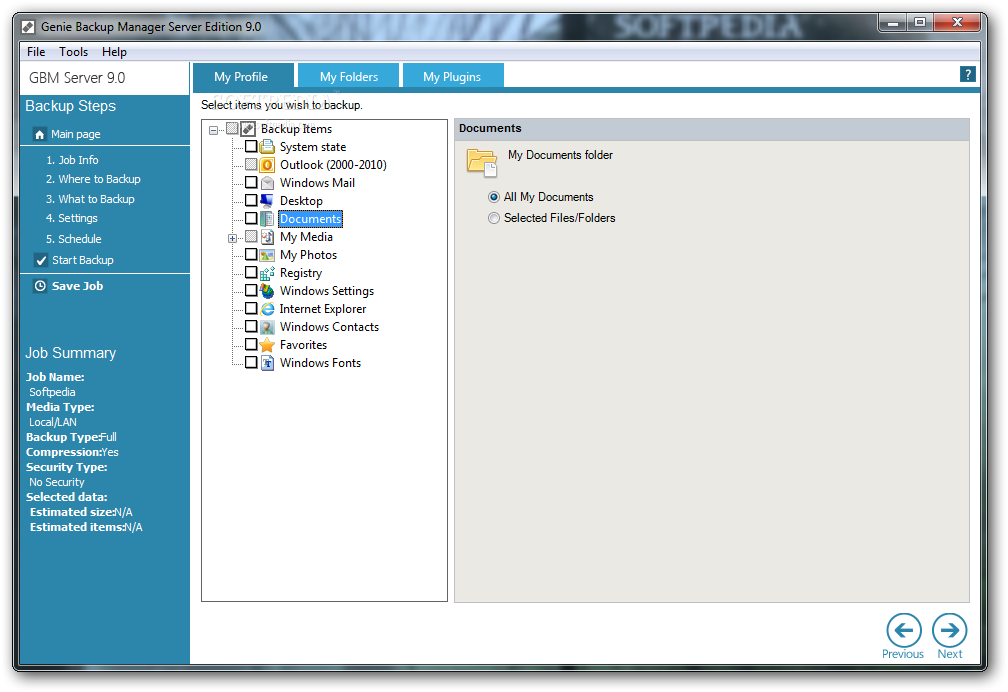
Task: Click the Internet Explorer icon
Action: click(267, 309)
